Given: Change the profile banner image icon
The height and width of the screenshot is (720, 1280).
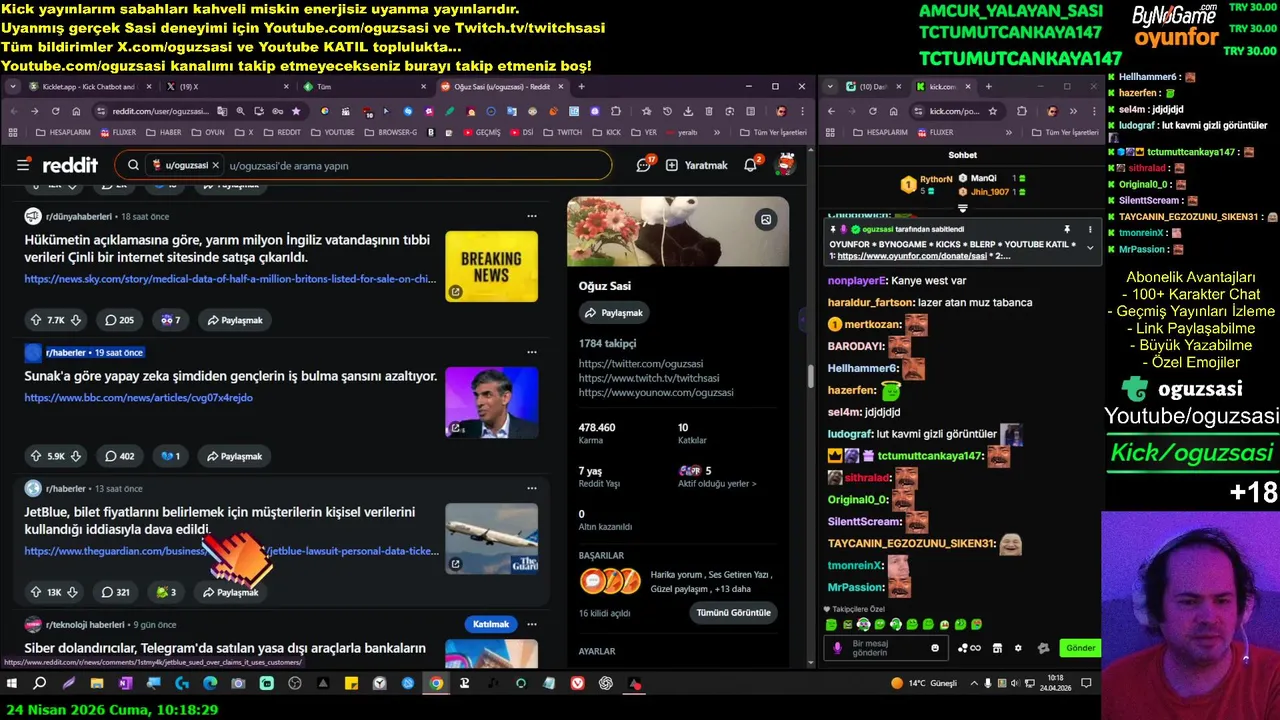Looking at the screenshot, I should tap(766, 220).
